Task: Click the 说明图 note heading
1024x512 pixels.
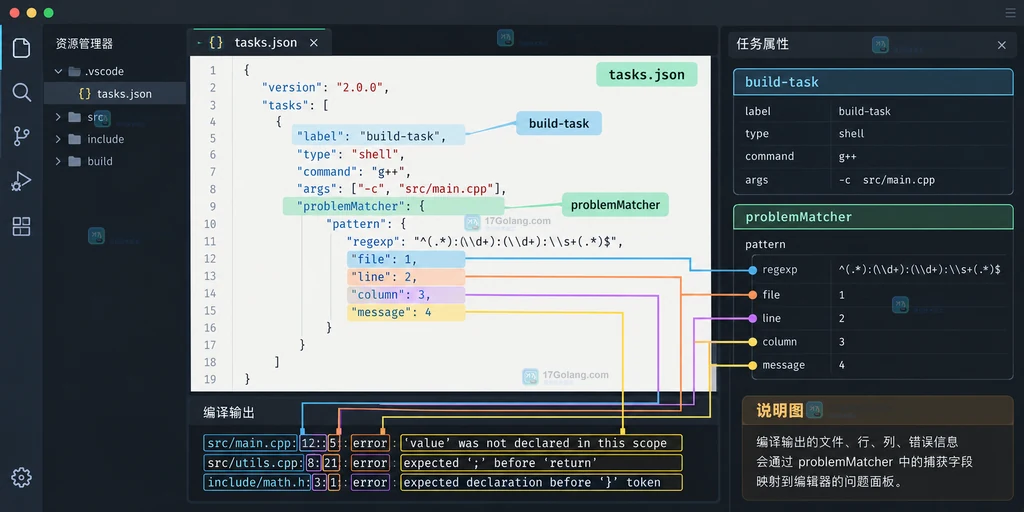Action: pos(779,411)
